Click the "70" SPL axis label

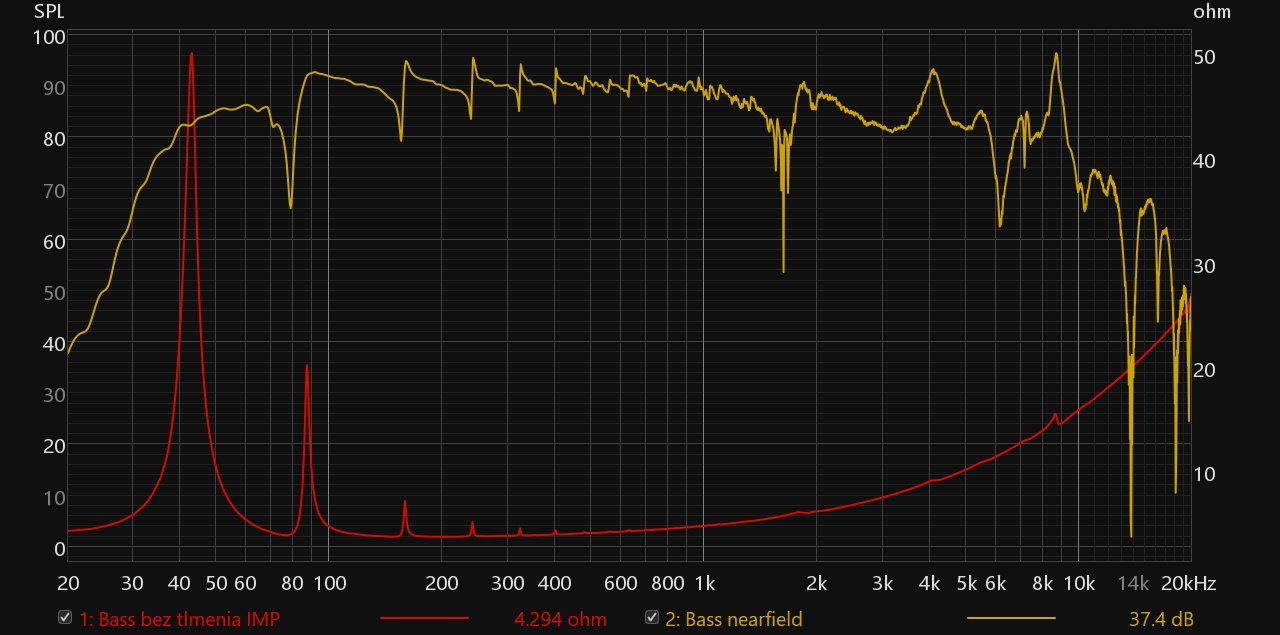coord(54,190)
